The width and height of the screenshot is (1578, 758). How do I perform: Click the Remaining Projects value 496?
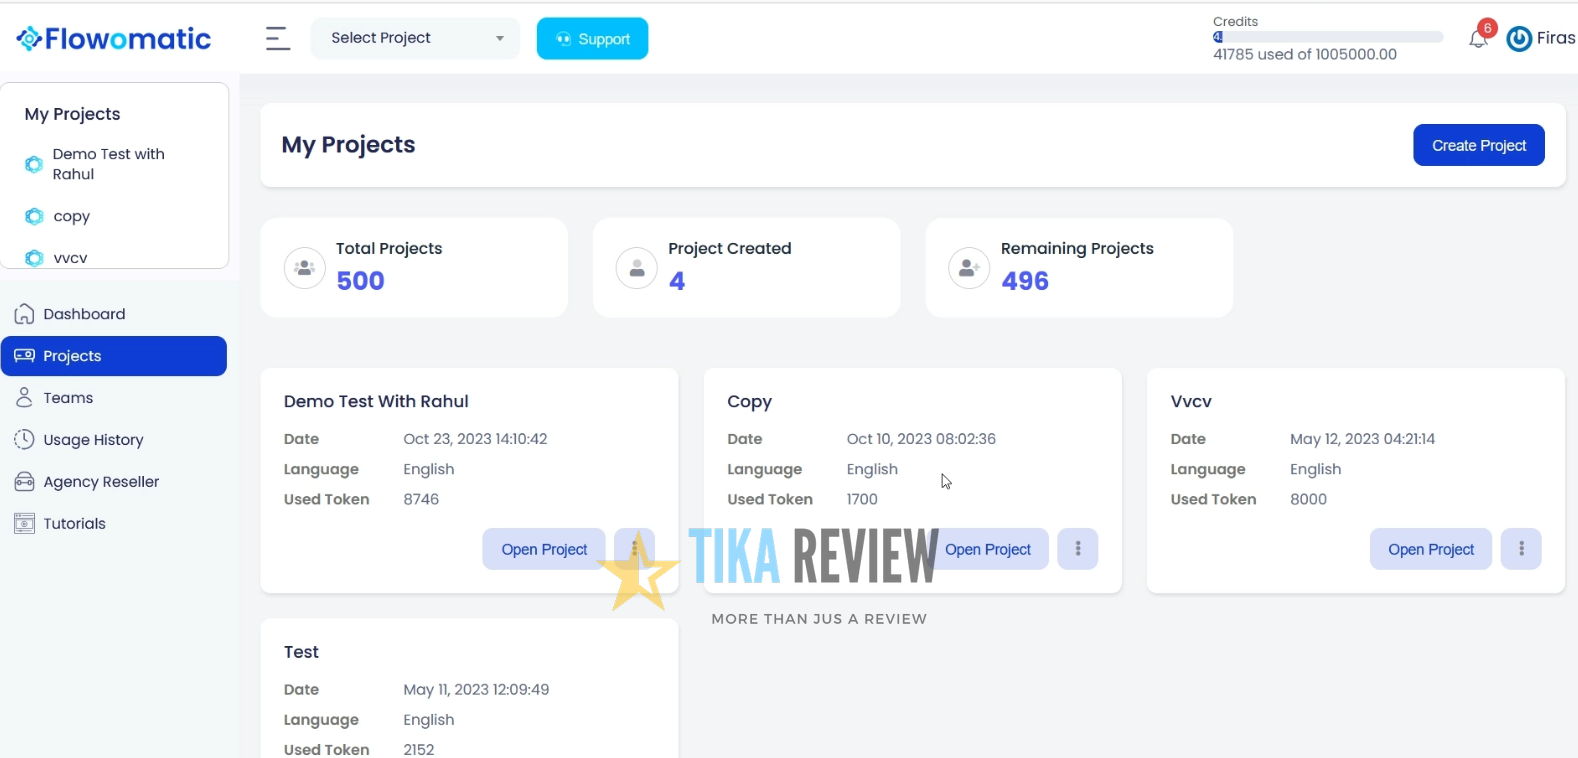1025,281
